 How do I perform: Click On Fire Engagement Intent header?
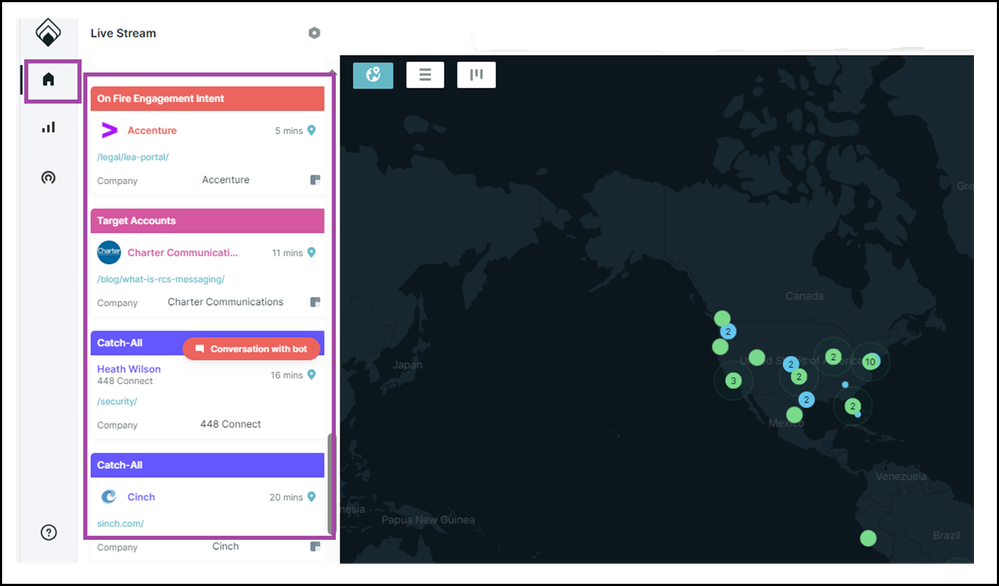point(208,99)
